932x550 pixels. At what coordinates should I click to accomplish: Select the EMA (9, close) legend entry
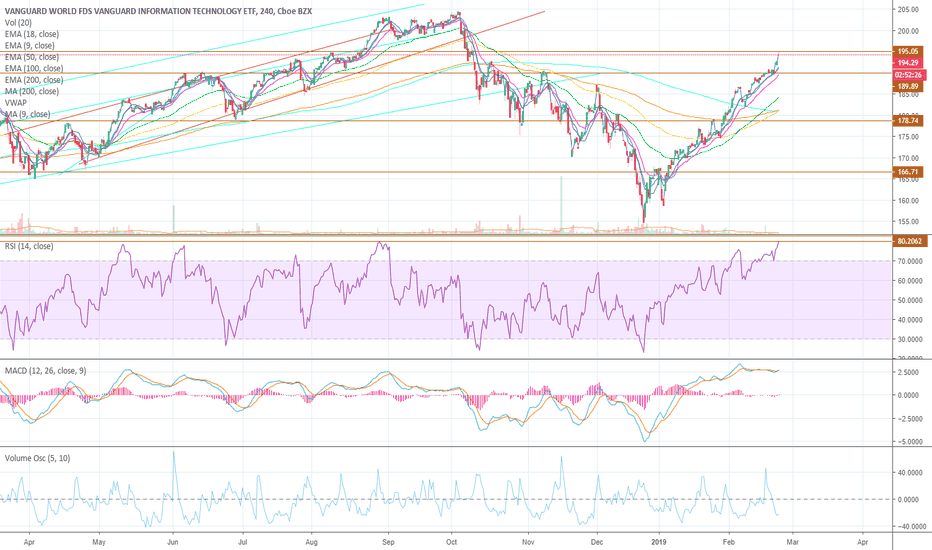pos(30,45)
